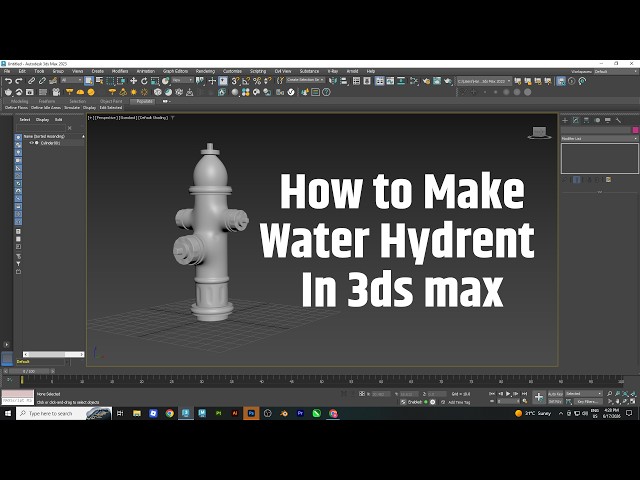Open the Display panel icon
The width and height of the screenshot is (640, 480).
[x=608, y=120]
